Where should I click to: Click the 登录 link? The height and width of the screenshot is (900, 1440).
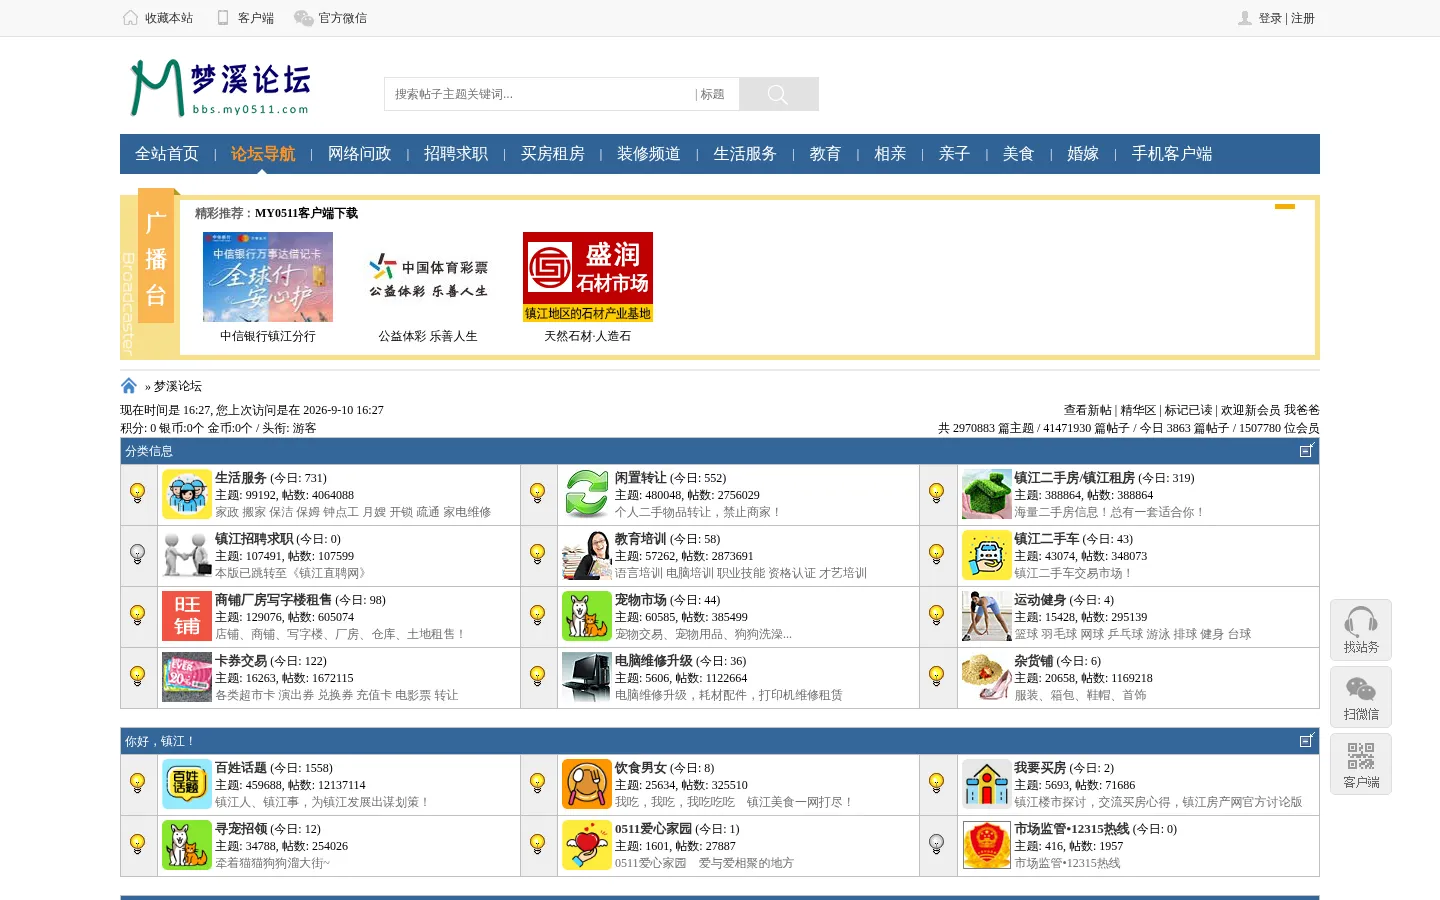1270,18
